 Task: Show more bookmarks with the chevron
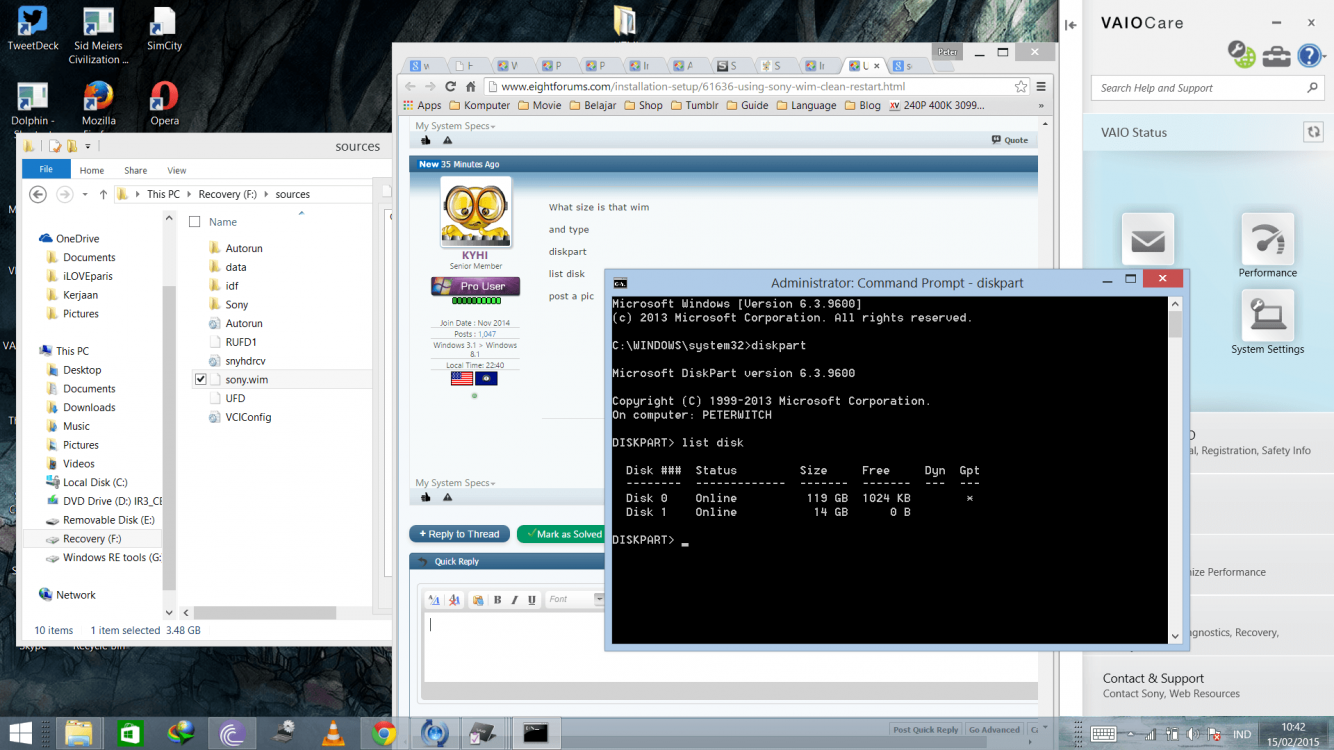pos(1041,105)
